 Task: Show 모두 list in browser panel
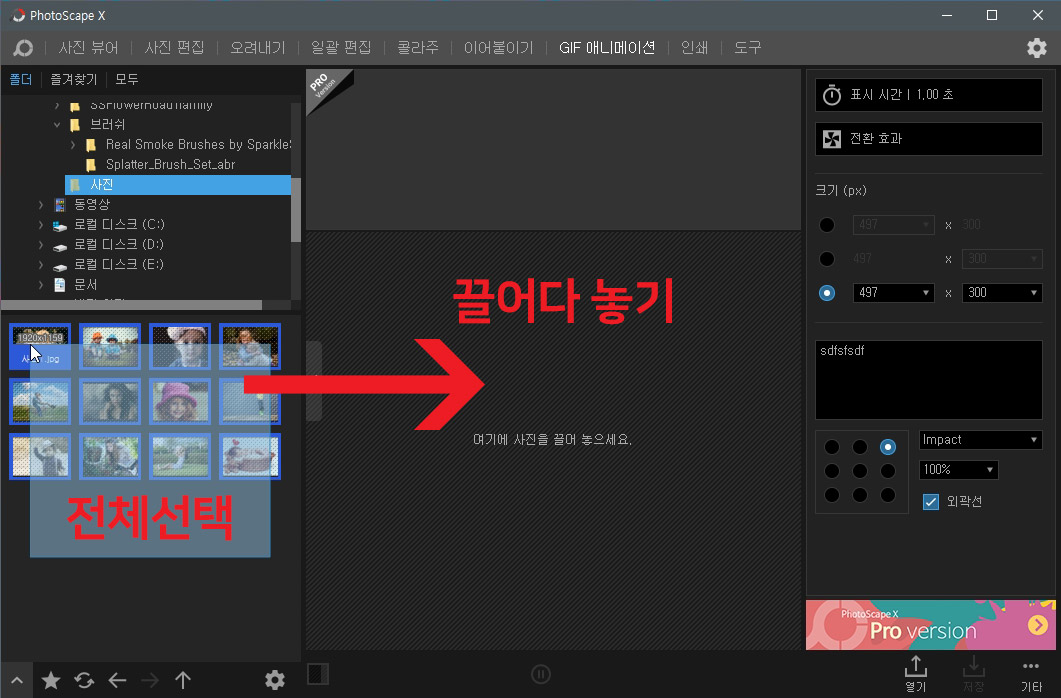[127, 79]
